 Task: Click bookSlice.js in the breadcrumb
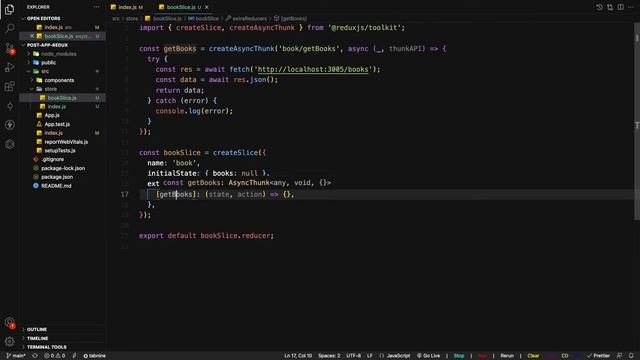click(167, 18)
